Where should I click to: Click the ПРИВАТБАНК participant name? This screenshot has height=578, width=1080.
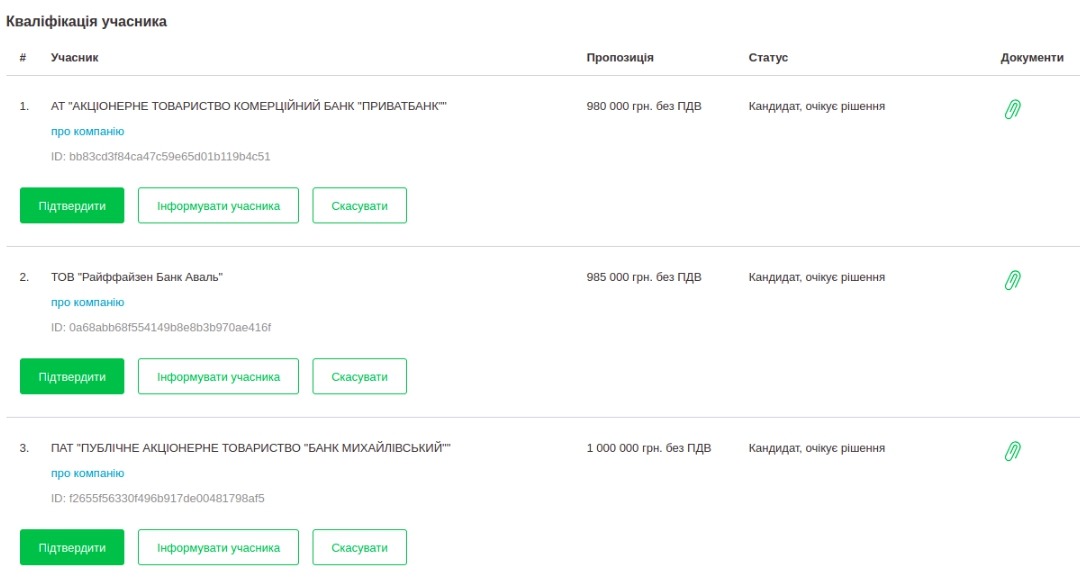[248, 106]
